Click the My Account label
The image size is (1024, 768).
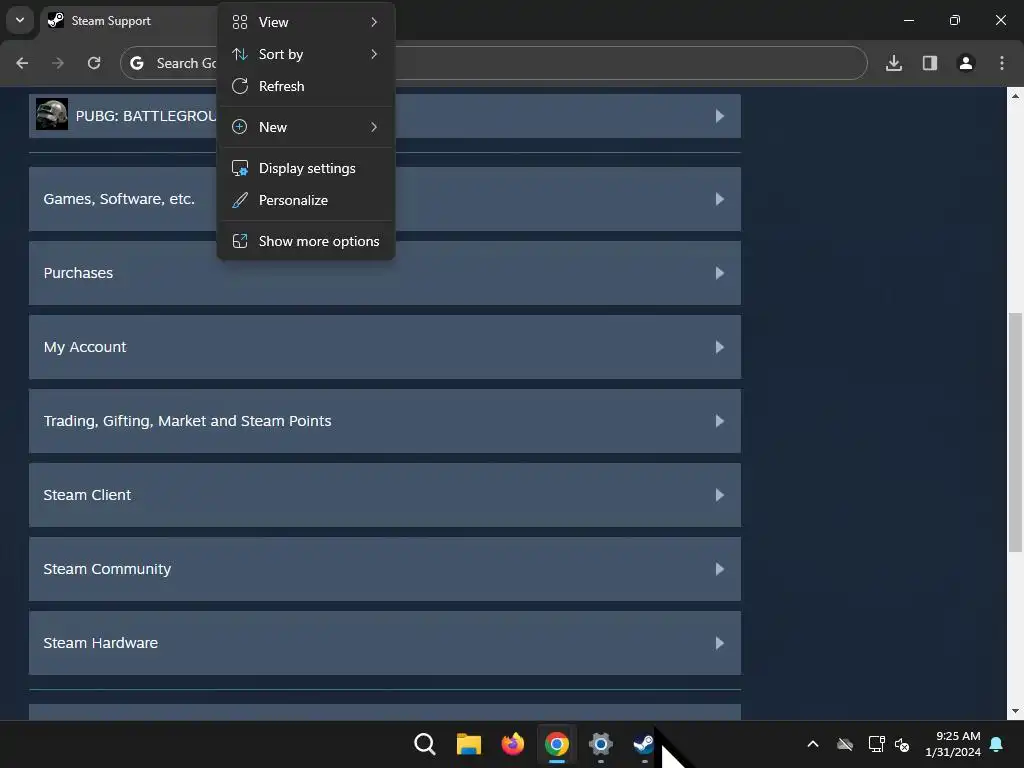pyautogui.click(x=85, y=347)
